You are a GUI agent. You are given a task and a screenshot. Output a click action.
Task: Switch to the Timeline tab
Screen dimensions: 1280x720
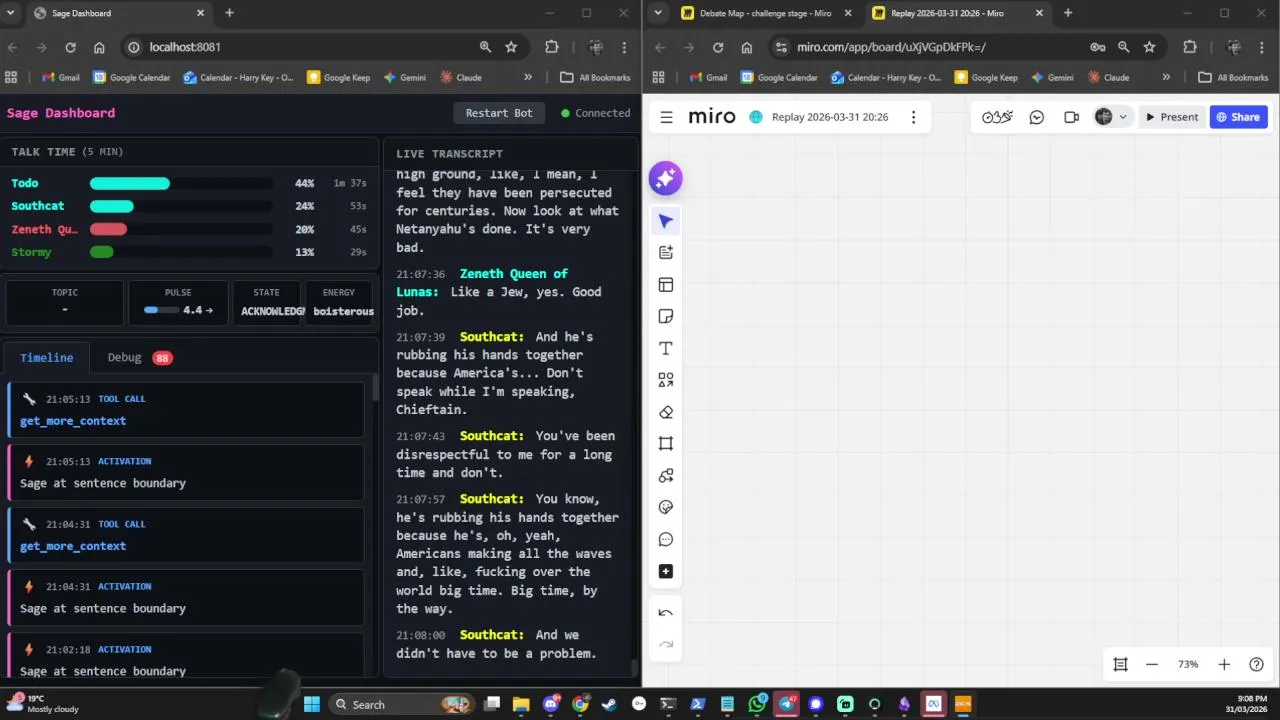pyautogui.click(x=46, y=357)
